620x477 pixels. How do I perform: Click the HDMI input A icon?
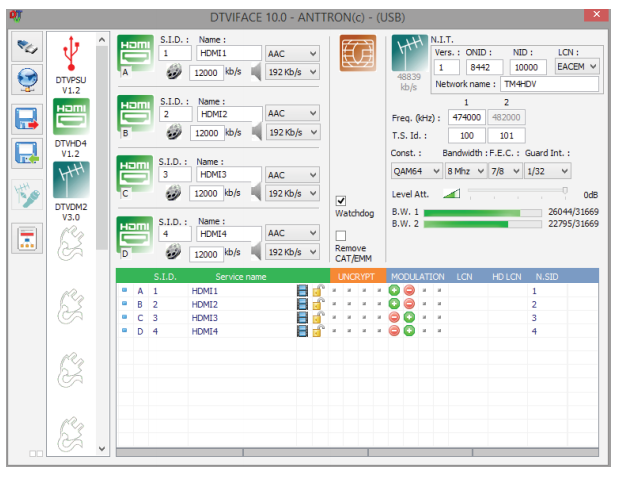135,55
